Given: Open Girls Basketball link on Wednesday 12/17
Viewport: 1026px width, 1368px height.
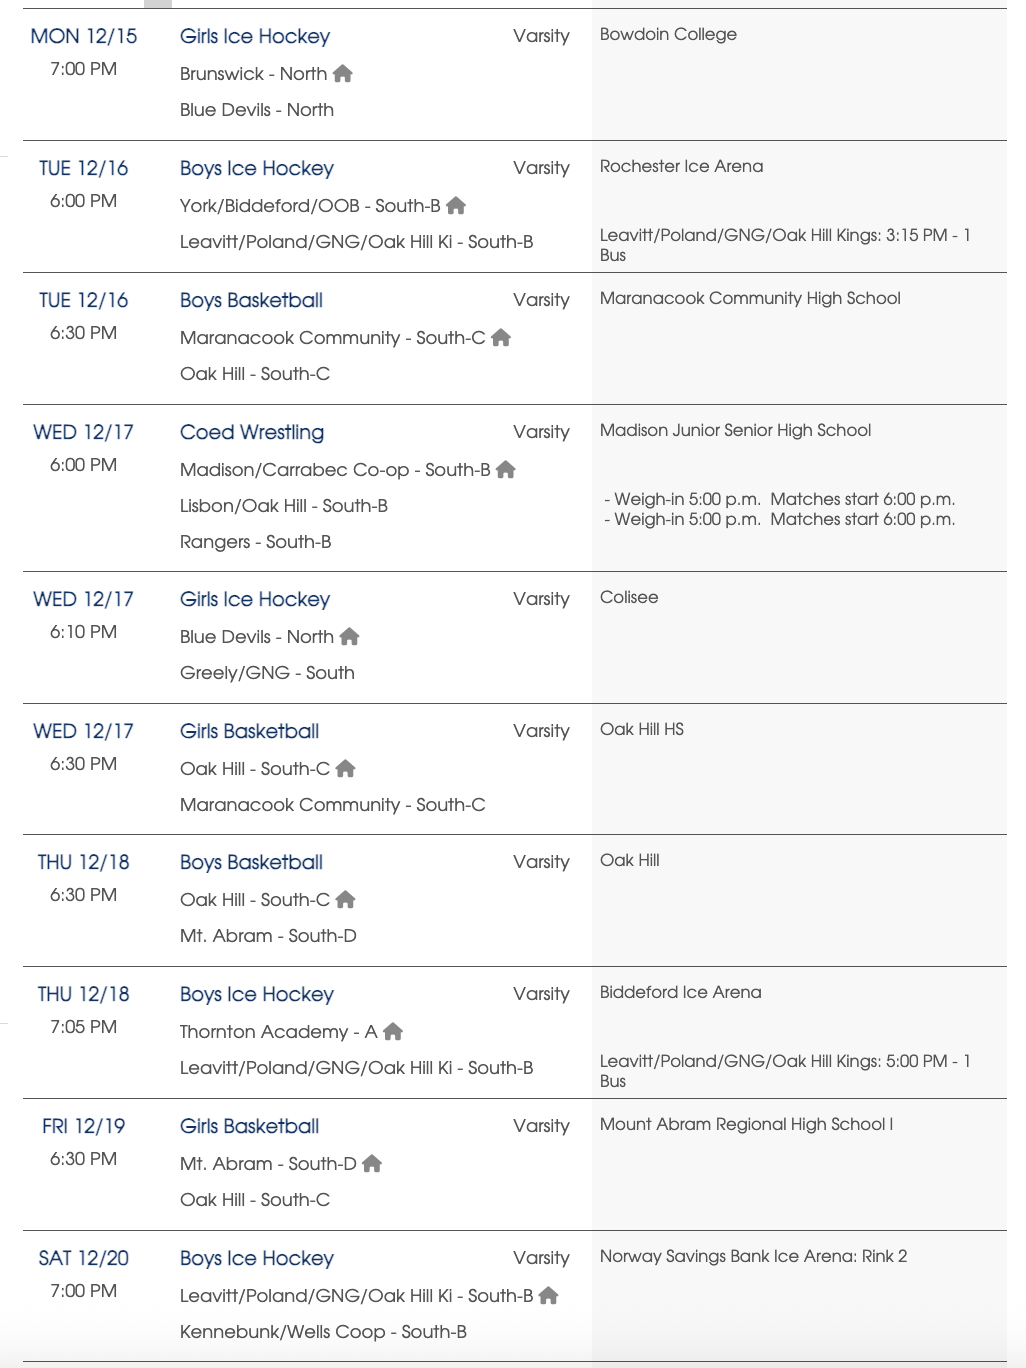Looking at the screenshot, I should coord(249,732).
